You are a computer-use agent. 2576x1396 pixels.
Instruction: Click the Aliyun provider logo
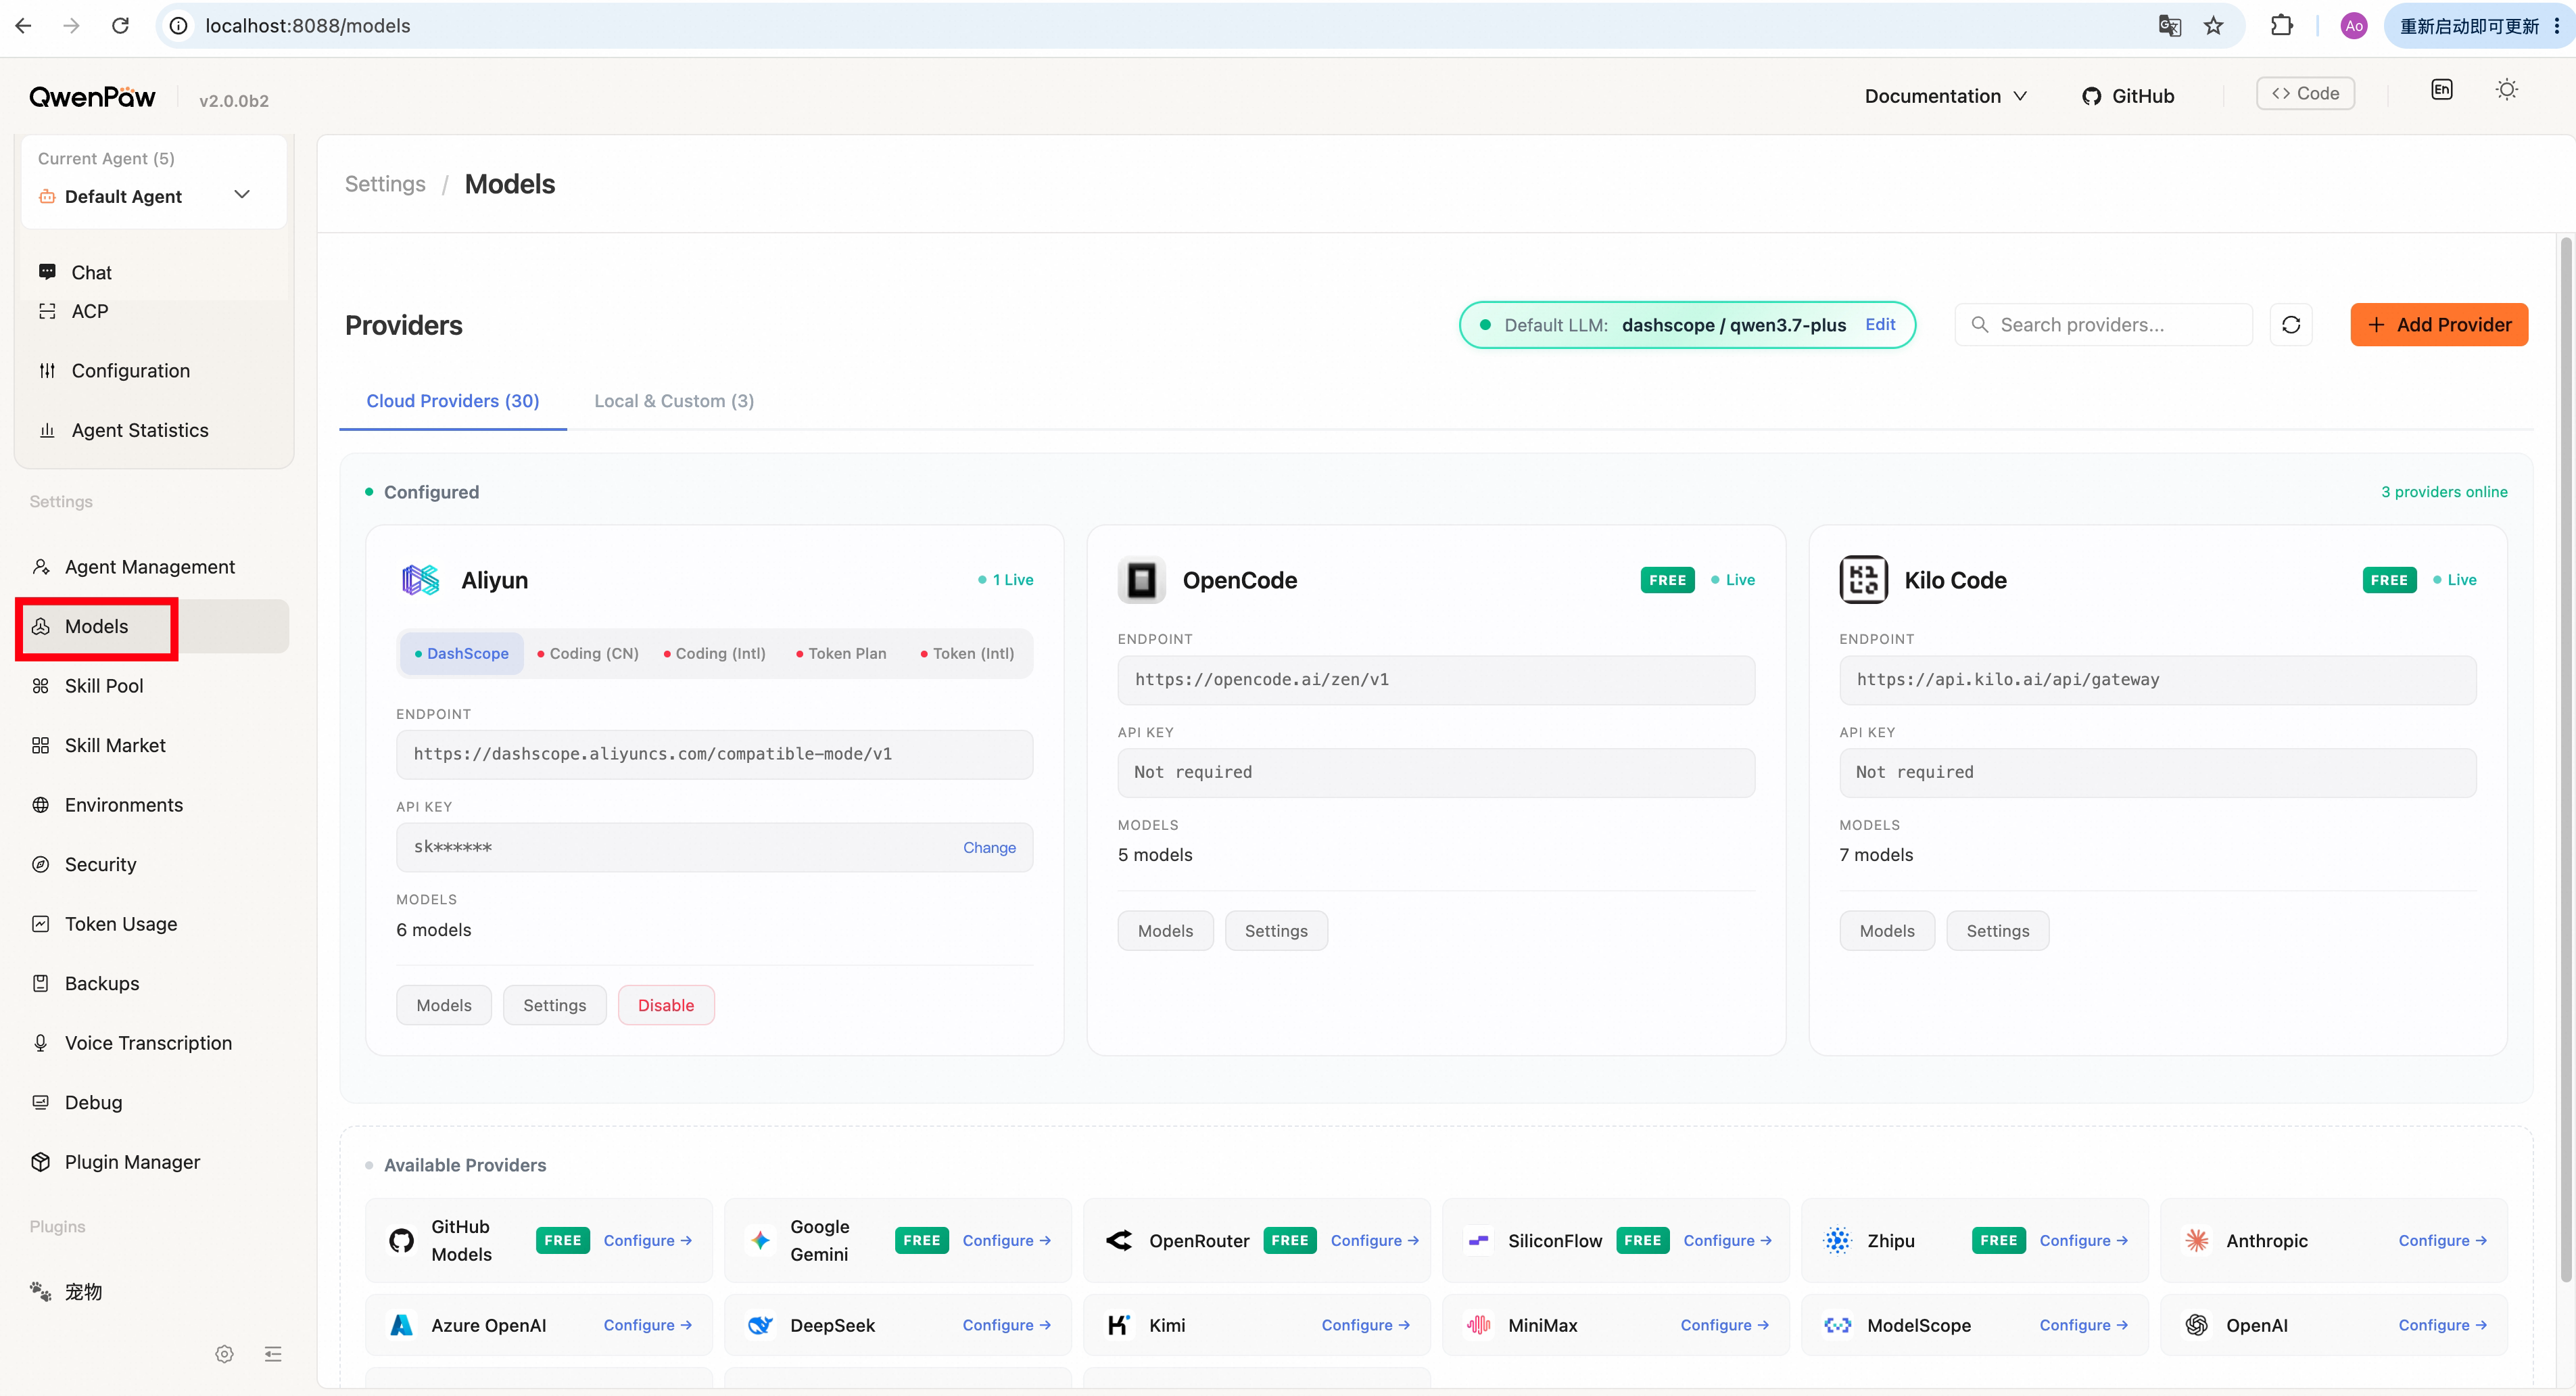pyautogui.click(x=420, y=580)
